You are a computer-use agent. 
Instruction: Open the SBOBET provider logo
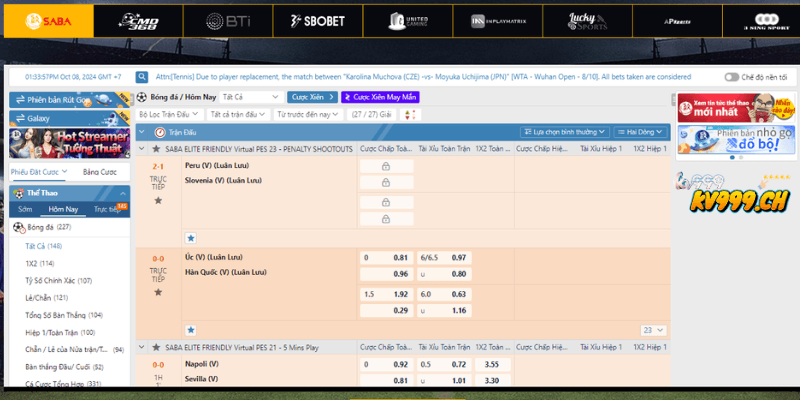317,20
